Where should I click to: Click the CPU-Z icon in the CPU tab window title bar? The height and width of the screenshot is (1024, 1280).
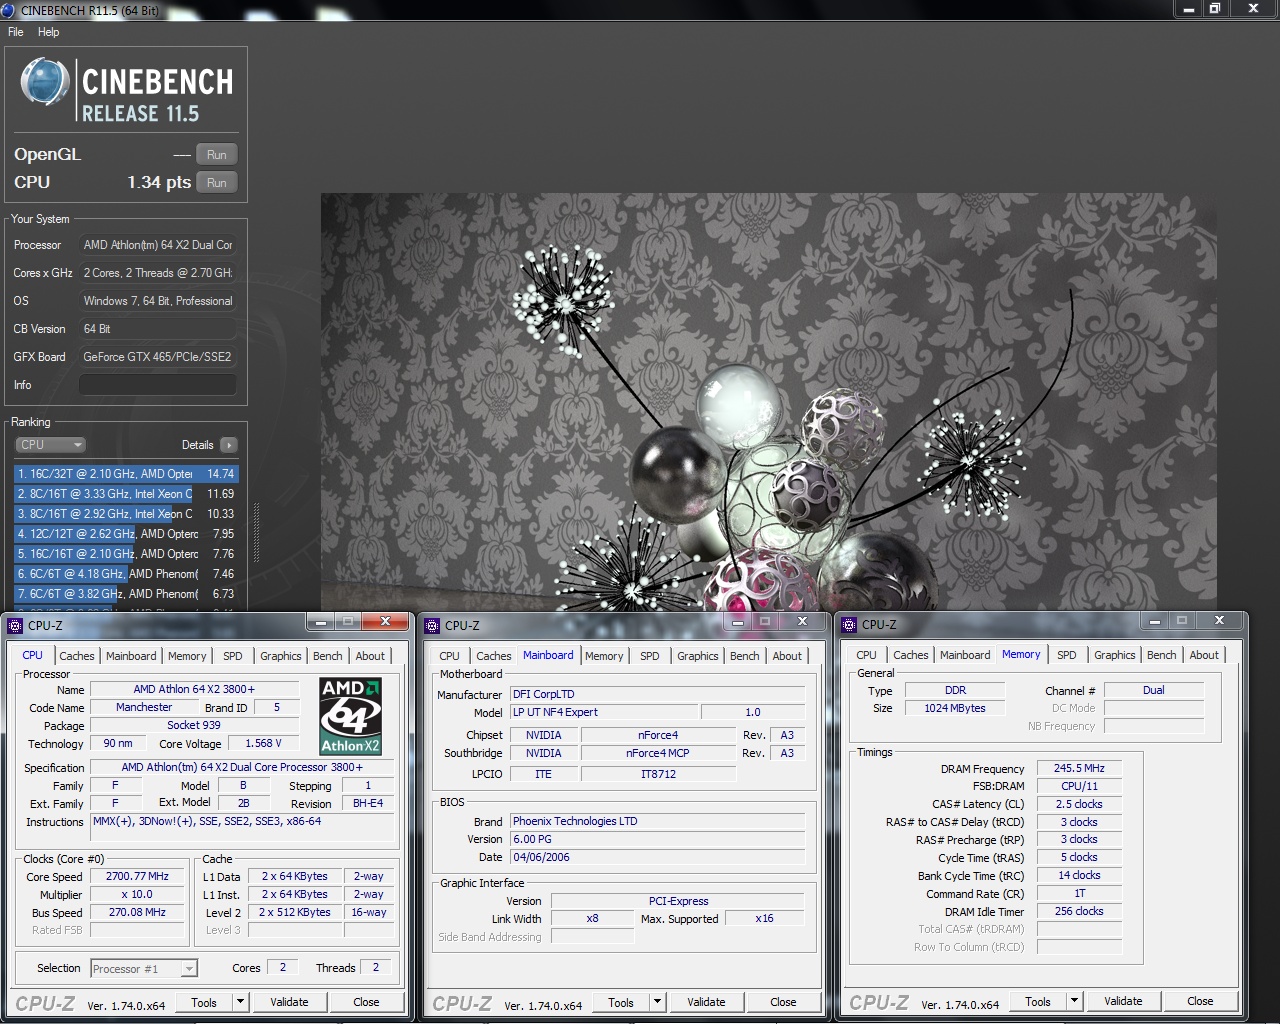click(14, 626)
